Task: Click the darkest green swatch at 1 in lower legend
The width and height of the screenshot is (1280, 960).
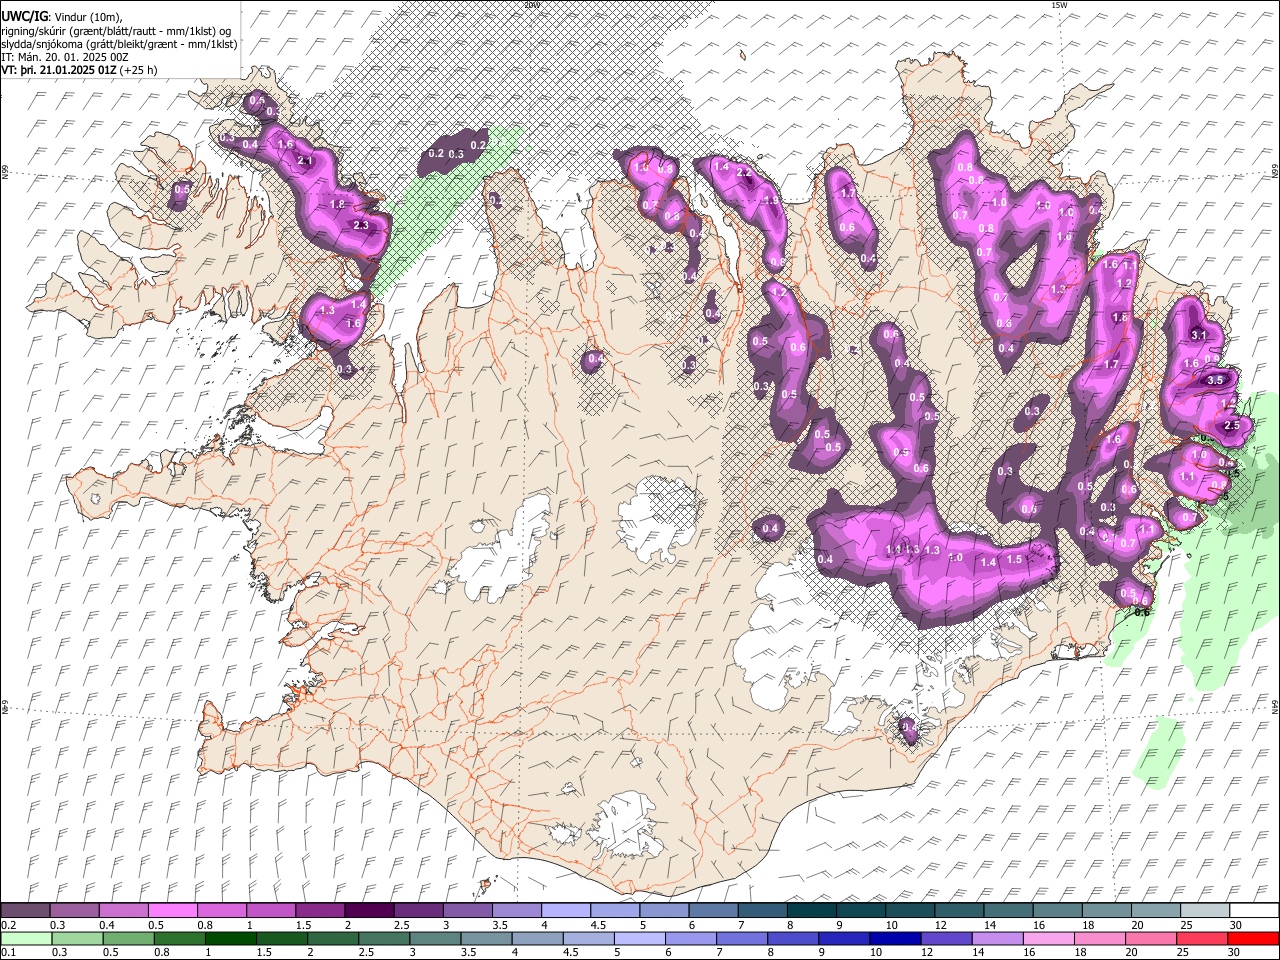Action: pyautogui.click(x=230, y=939)
